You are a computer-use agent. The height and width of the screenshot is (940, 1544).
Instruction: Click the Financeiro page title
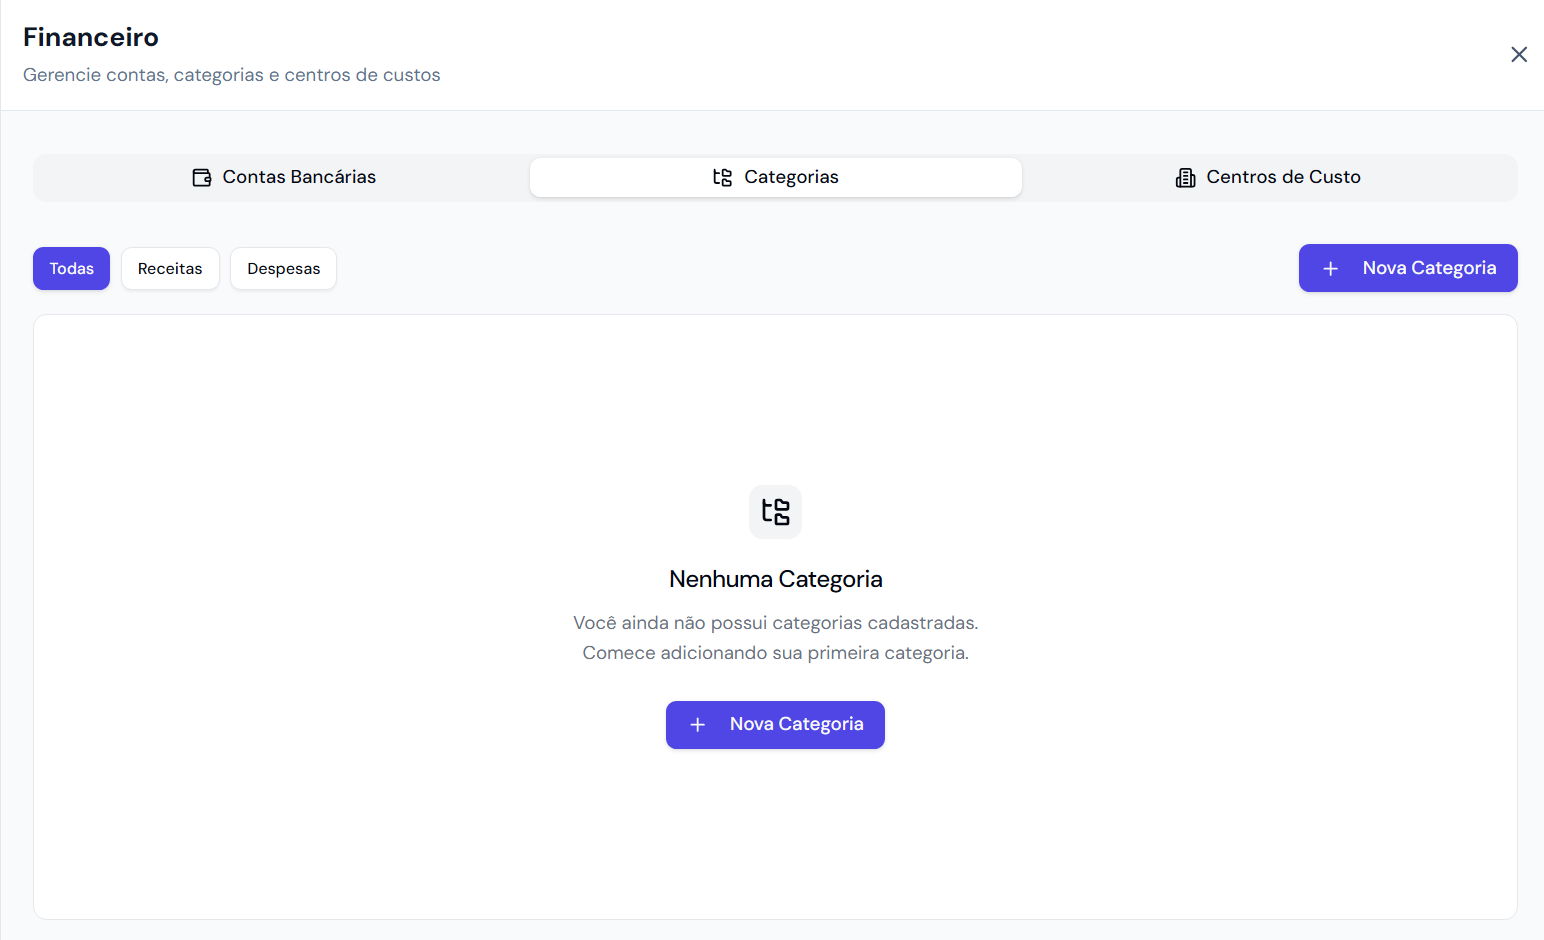coord(91,37)
